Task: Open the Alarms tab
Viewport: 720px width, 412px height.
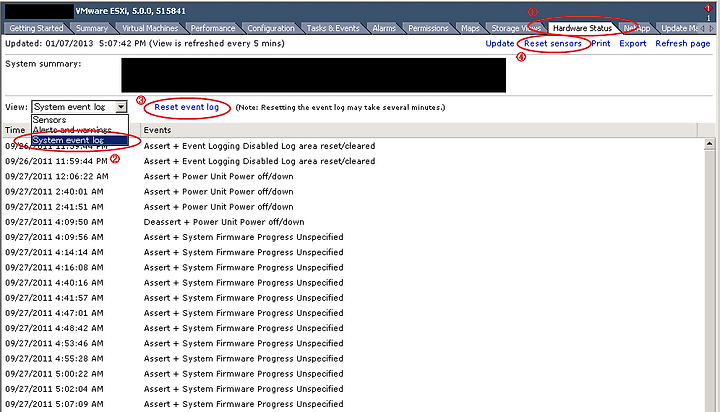Action: pyautogui.click(x=384, y=28)
